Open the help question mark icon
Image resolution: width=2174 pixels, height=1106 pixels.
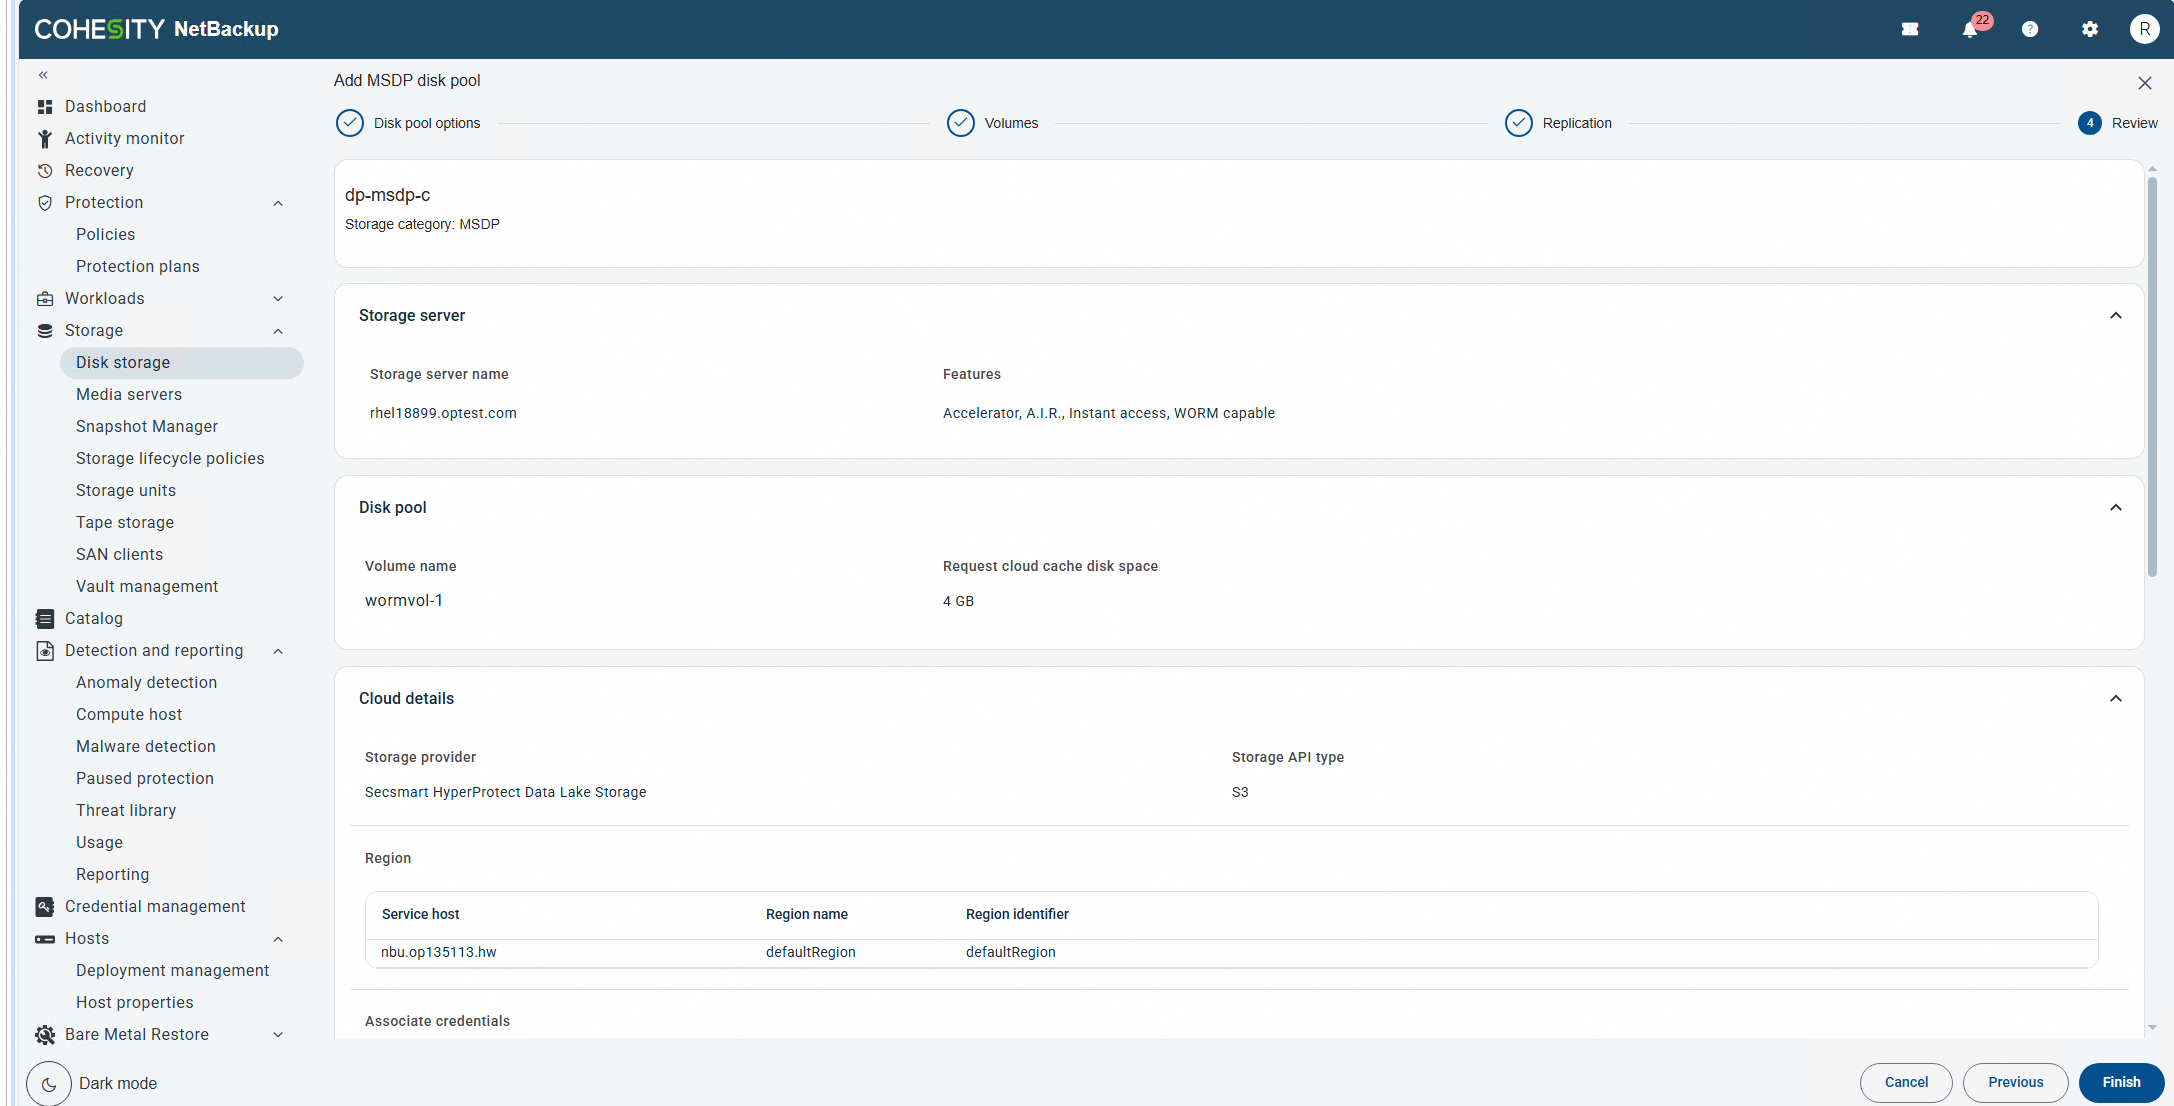(x=2030, y=29)
